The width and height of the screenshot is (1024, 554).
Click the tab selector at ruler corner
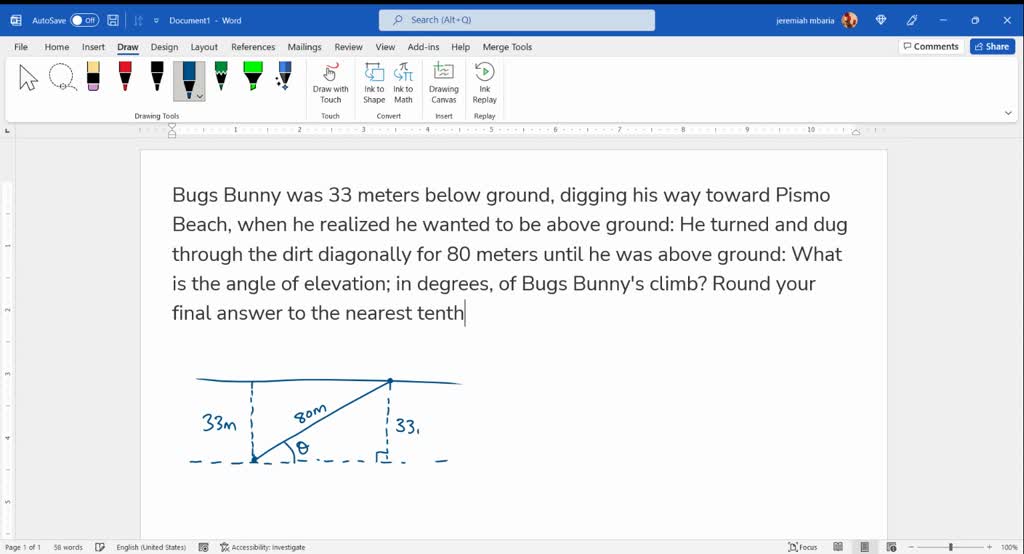coord(7,131)
